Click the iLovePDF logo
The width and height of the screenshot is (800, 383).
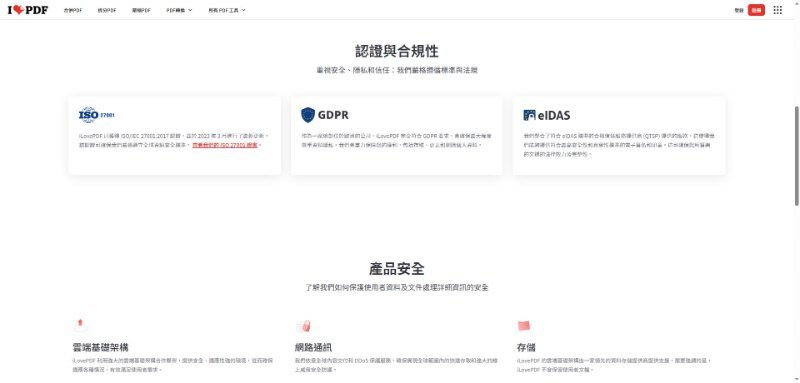click(x=28, y=10)
